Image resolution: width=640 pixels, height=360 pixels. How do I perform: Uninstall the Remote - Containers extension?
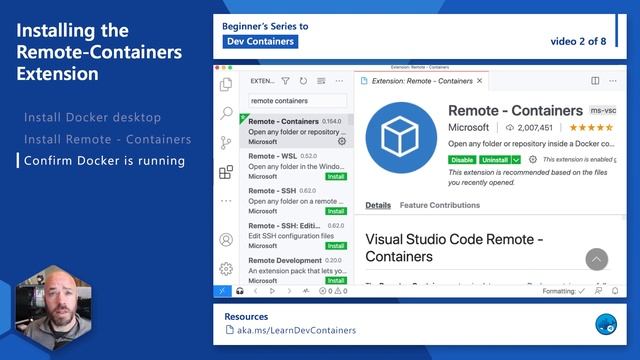pos(495,160)
